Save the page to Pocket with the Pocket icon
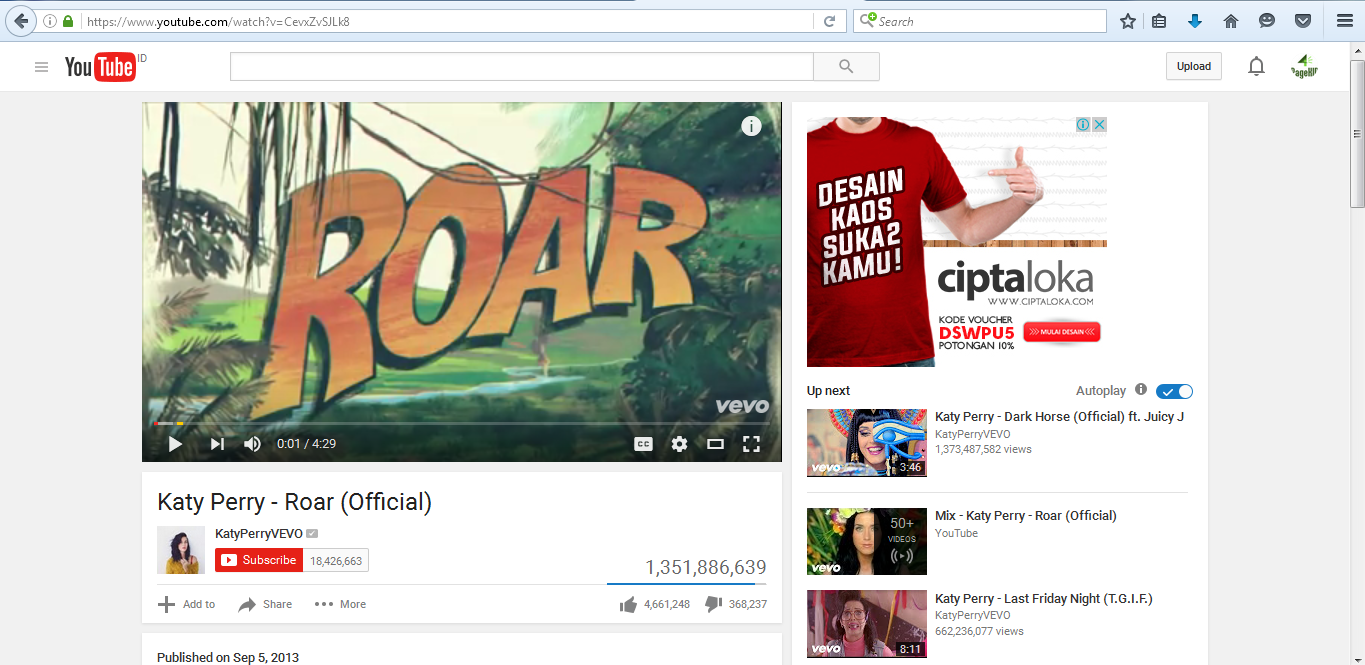The height and width of the screenshot is (665, 1365). 1303,21
